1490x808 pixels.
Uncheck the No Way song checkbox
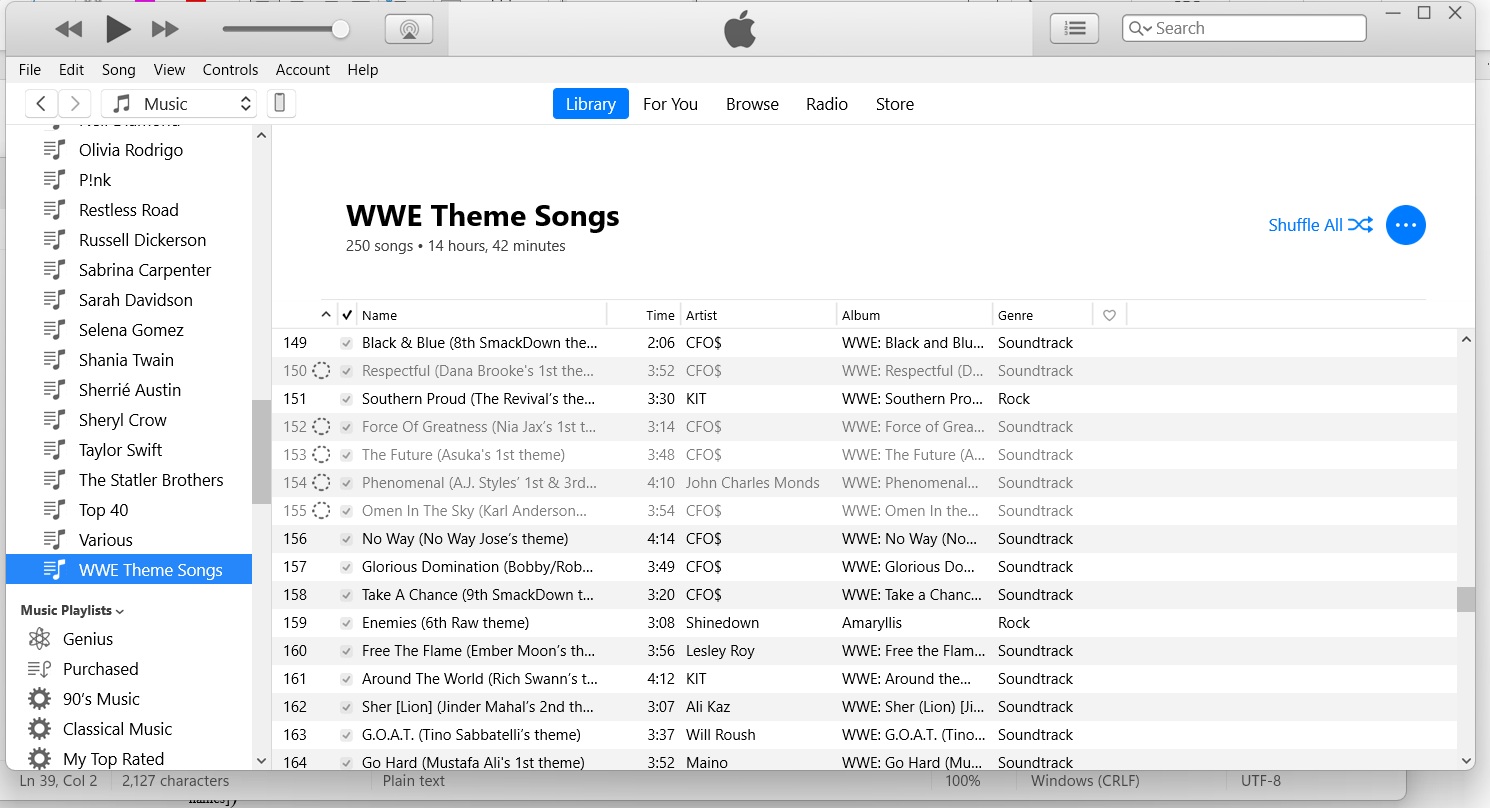tap(346, 539)
